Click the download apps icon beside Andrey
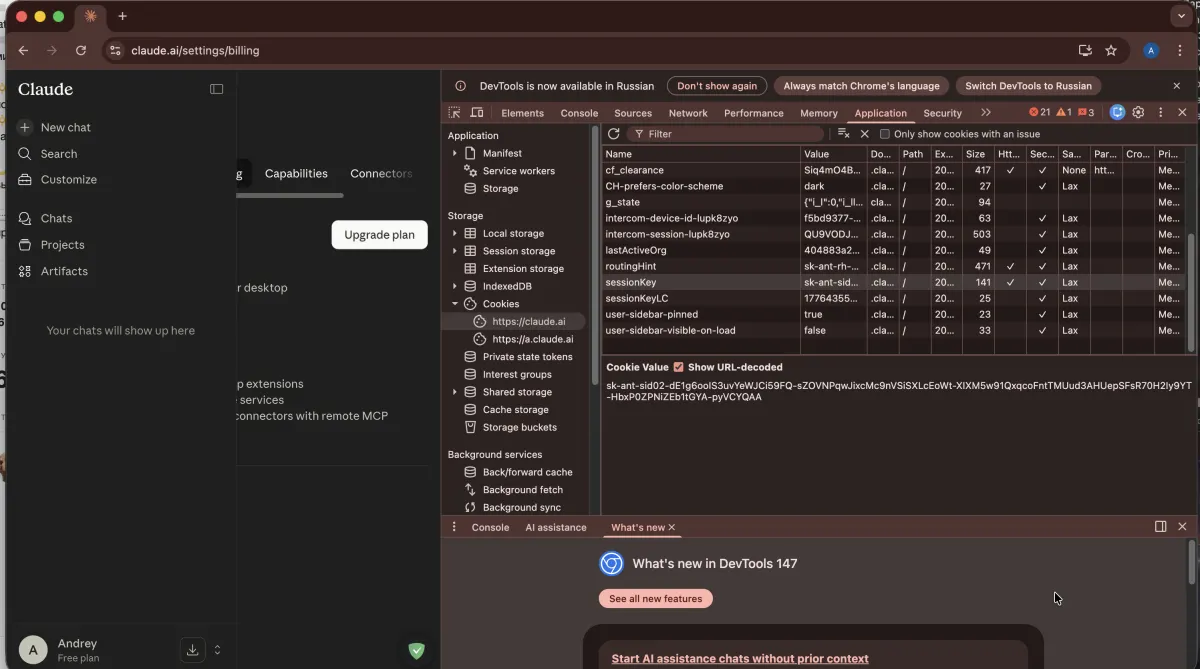The height and width of the screenshot is (669, 1200). [x=193, y=649]
